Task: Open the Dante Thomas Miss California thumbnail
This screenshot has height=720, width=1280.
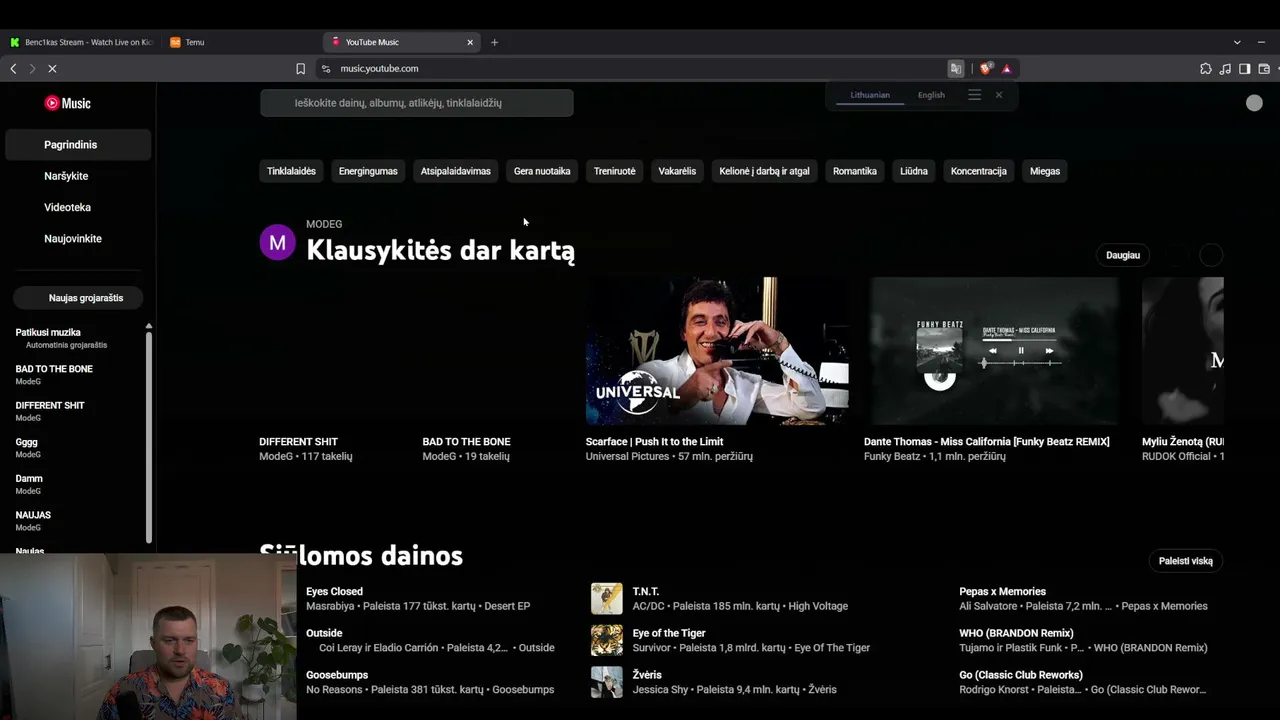Action: 995,351
